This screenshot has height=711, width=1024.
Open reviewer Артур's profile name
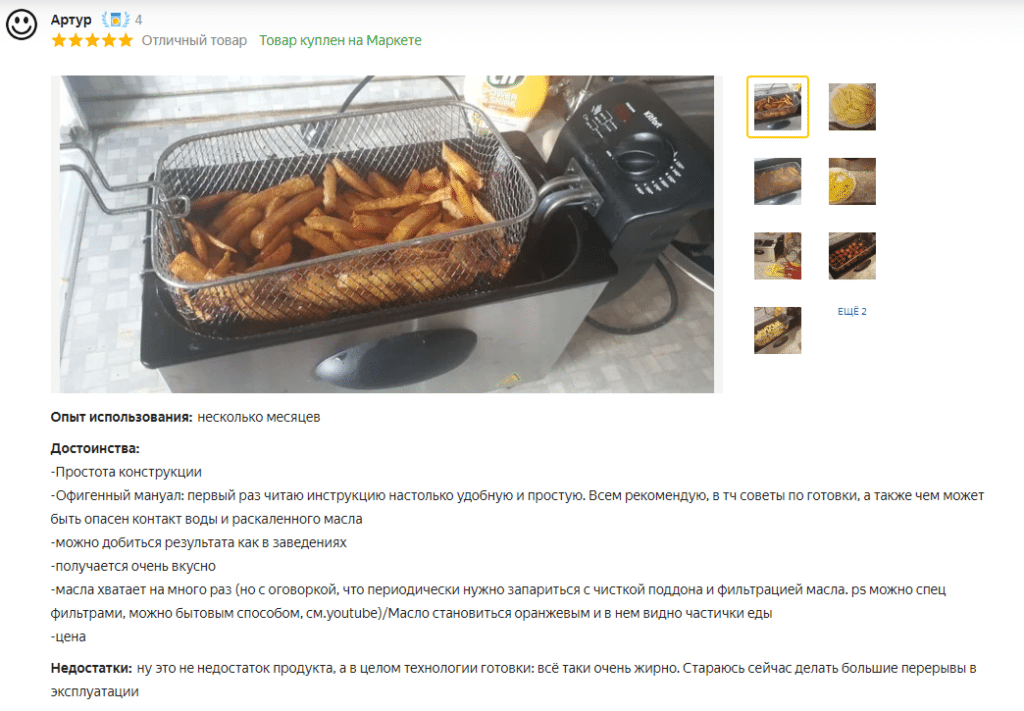pos(71,20)
